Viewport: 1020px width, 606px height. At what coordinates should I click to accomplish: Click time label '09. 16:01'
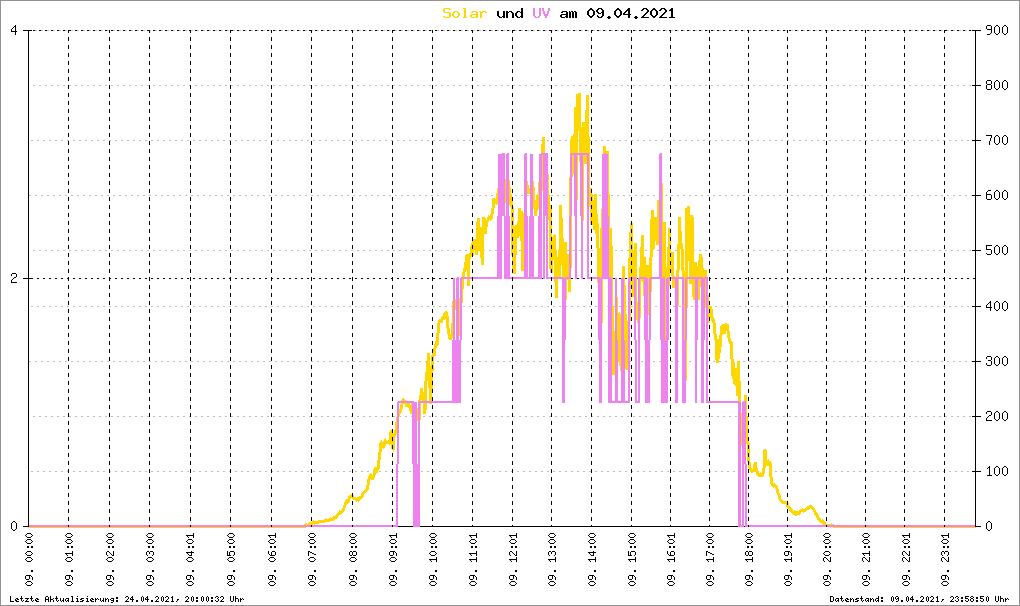click(671, 559)
